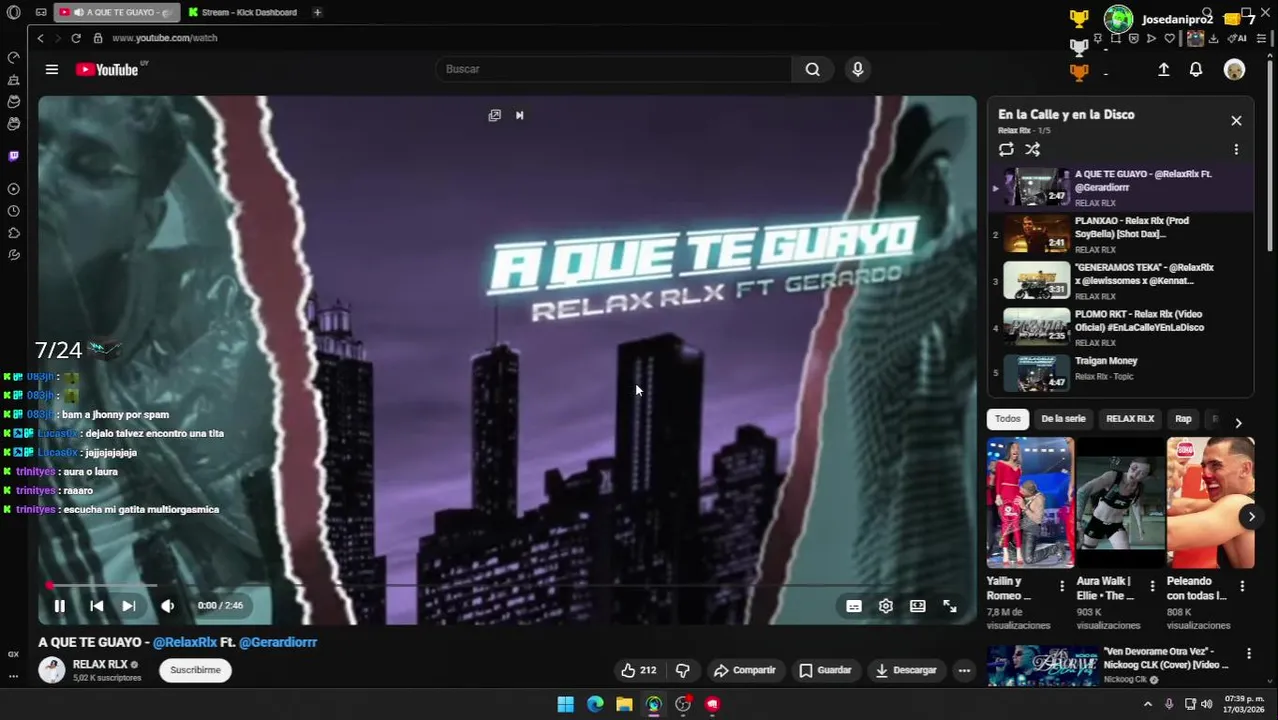Open the @Gerardiorrr link in the title
This screenshot has width=1278, height=720.
(x=278, y=642)
